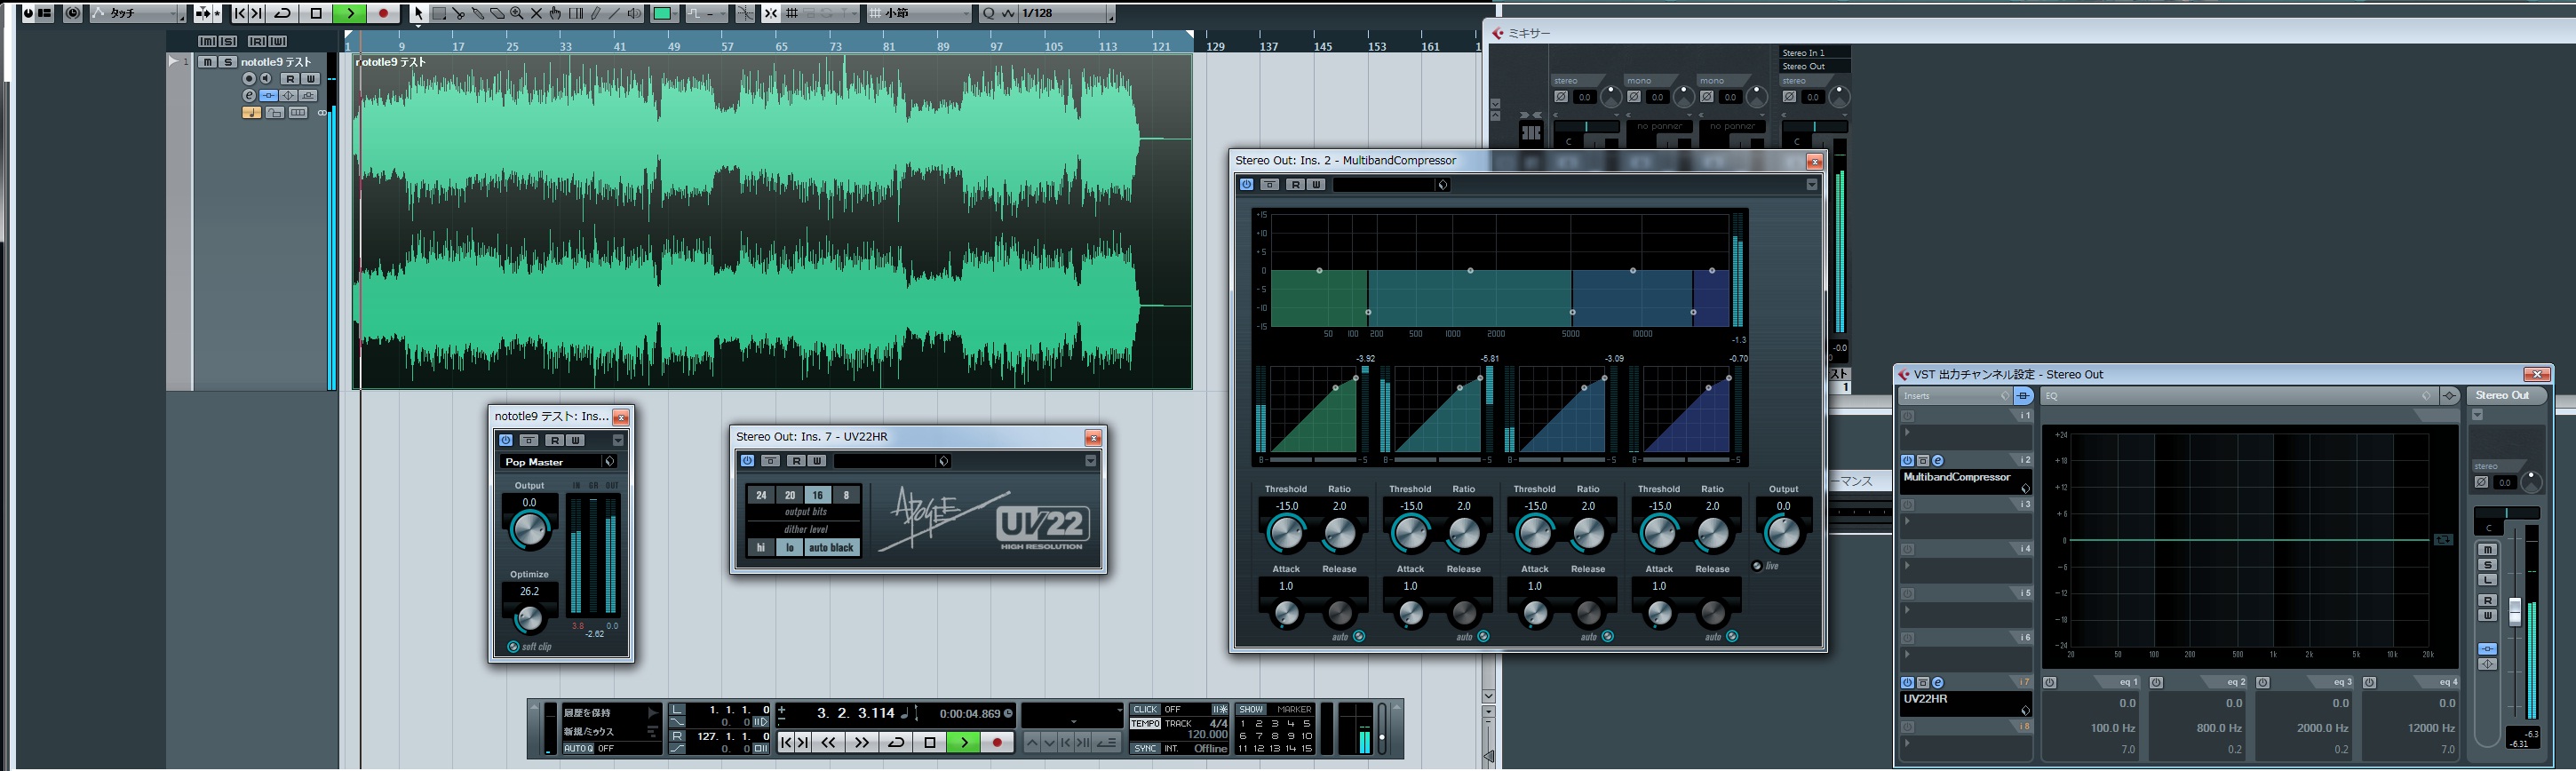Choose the Time Warp tool

[x=575, y=13]
